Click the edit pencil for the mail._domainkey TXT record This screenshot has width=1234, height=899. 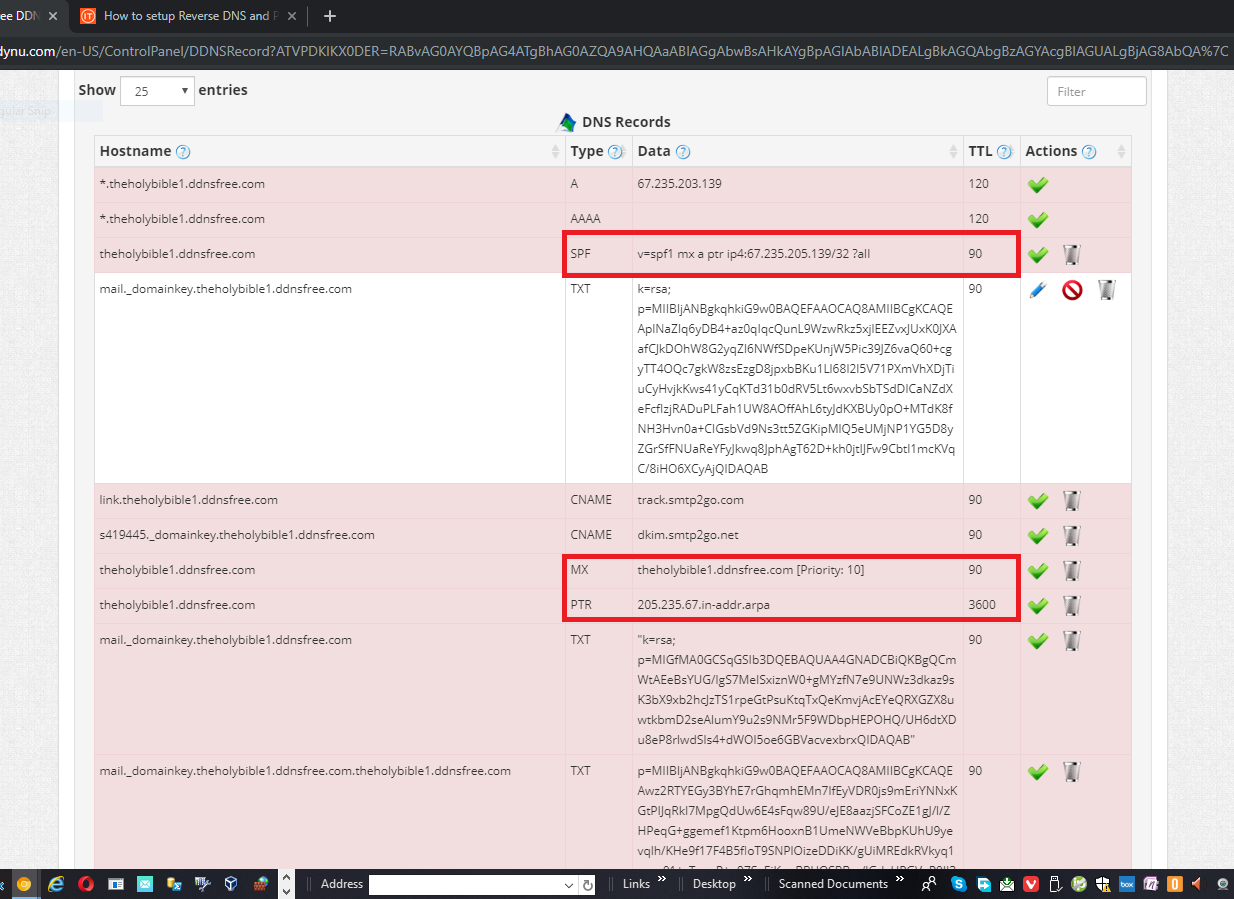click(x=1038, y=291)
